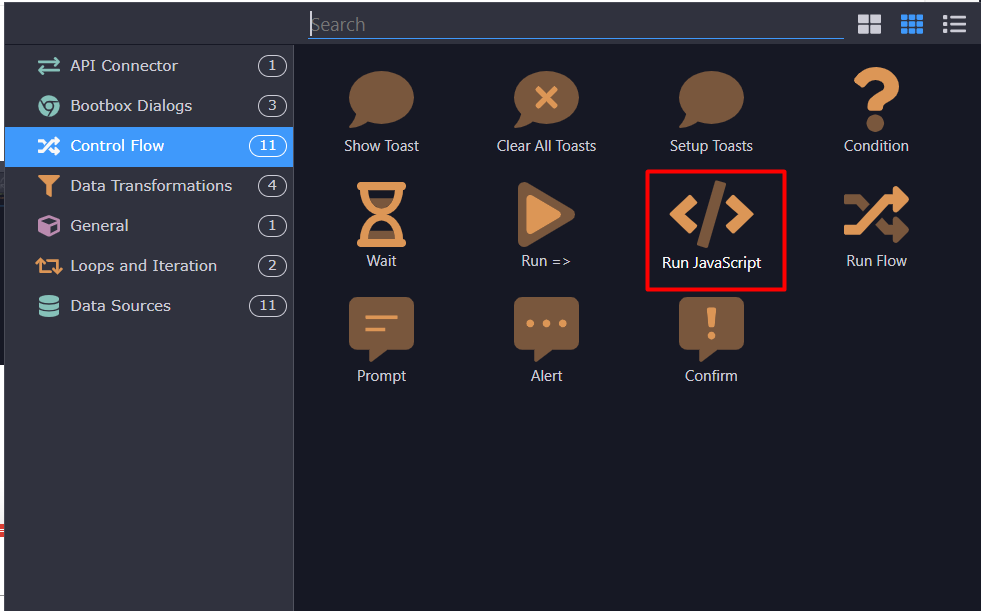Select the Condition question mark icon
Screen dimensions: 981x611
(876, 99)
